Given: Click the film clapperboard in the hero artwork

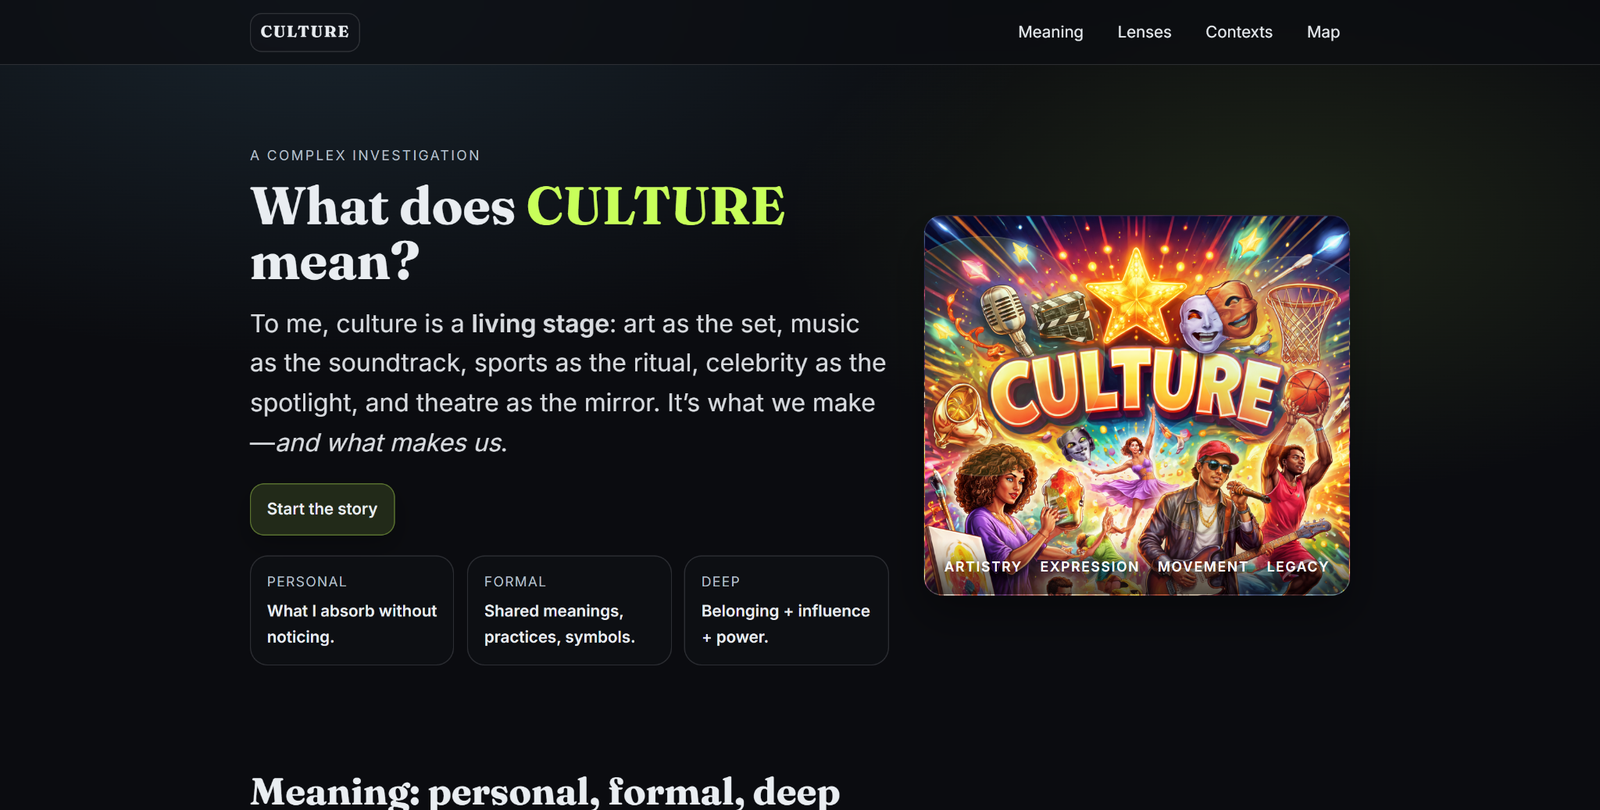Looking at the screenshot, I should coord(1060,313).
